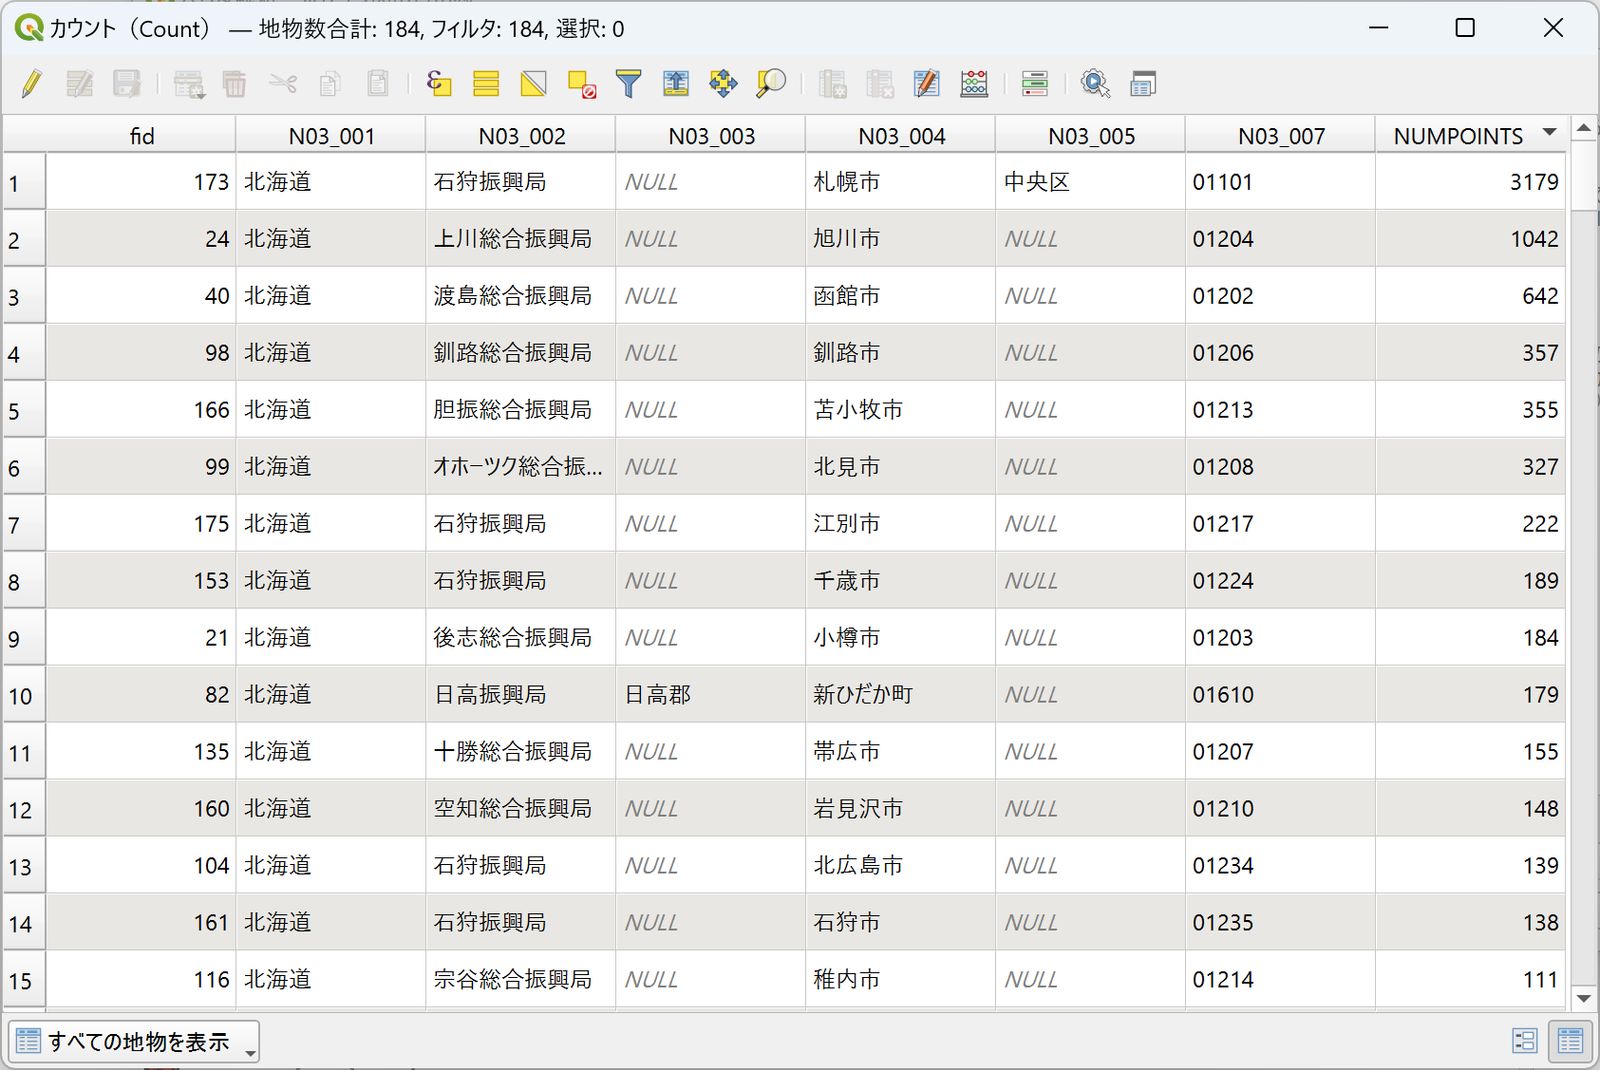Click pan map to selected rows icon
Viewport: 1600px width, 1070px height.
coord(723,84)
